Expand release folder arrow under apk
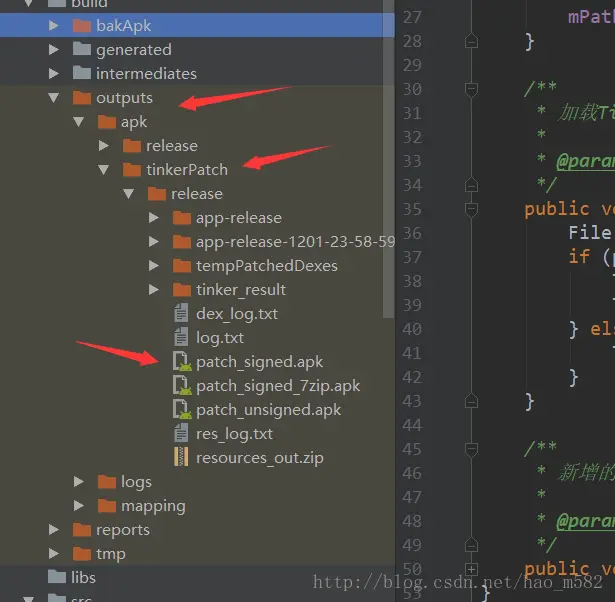The image size is (615, 602). (x=104, y=146)
